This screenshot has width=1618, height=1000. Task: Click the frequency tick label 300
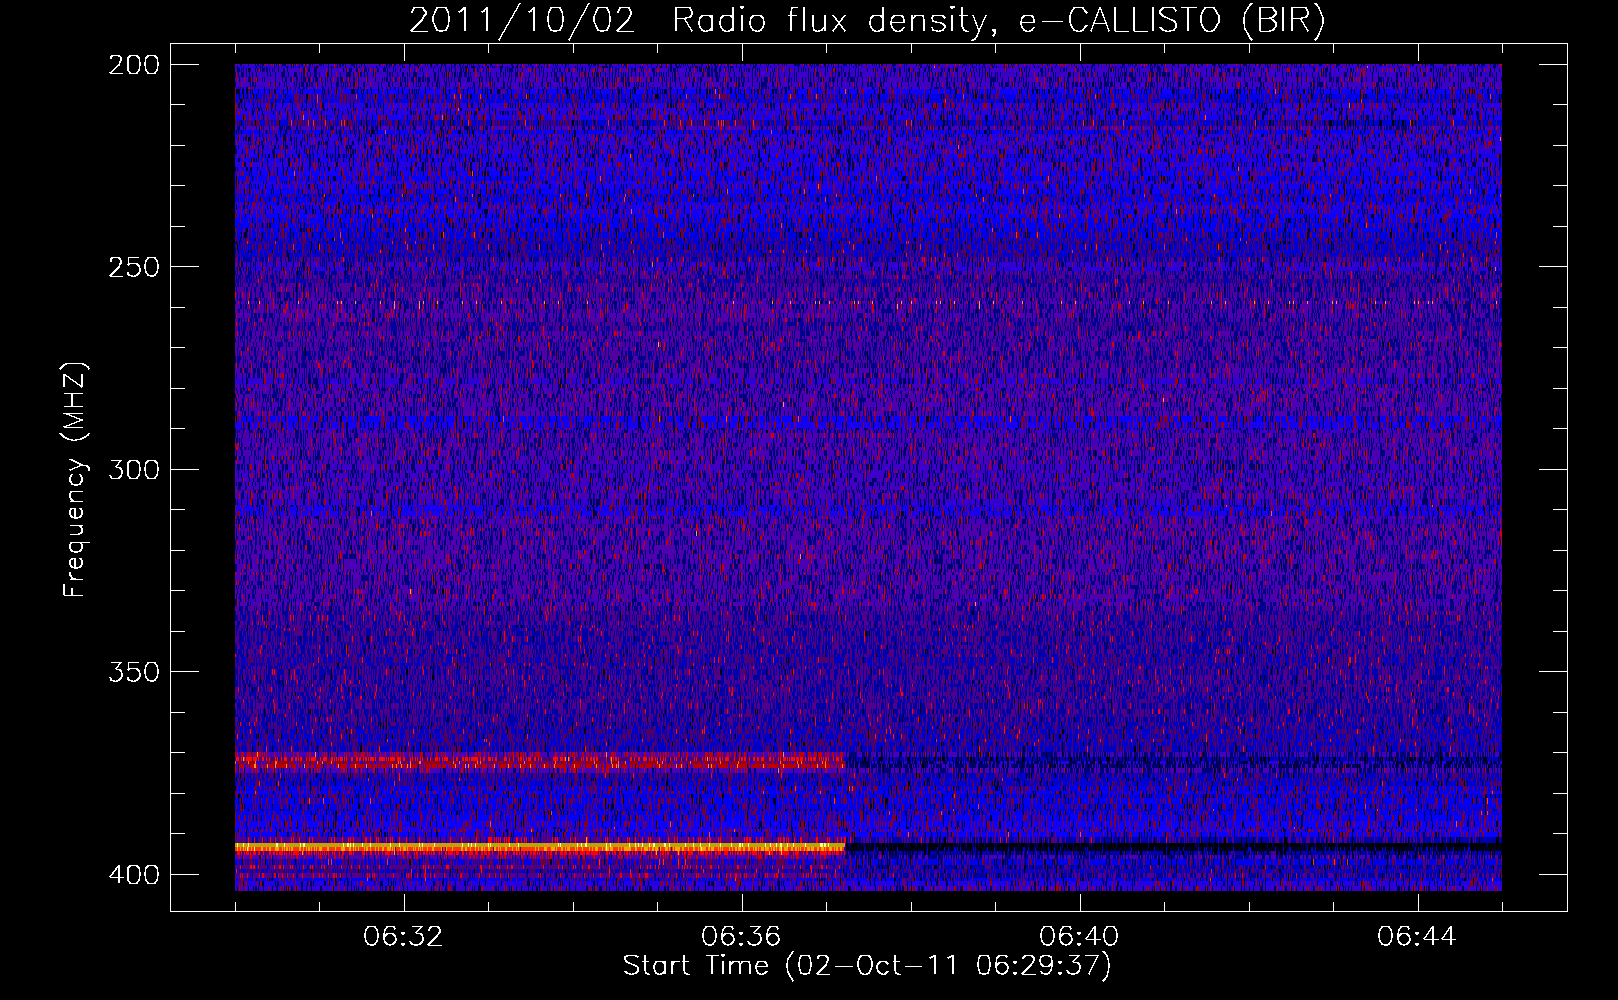133,469
